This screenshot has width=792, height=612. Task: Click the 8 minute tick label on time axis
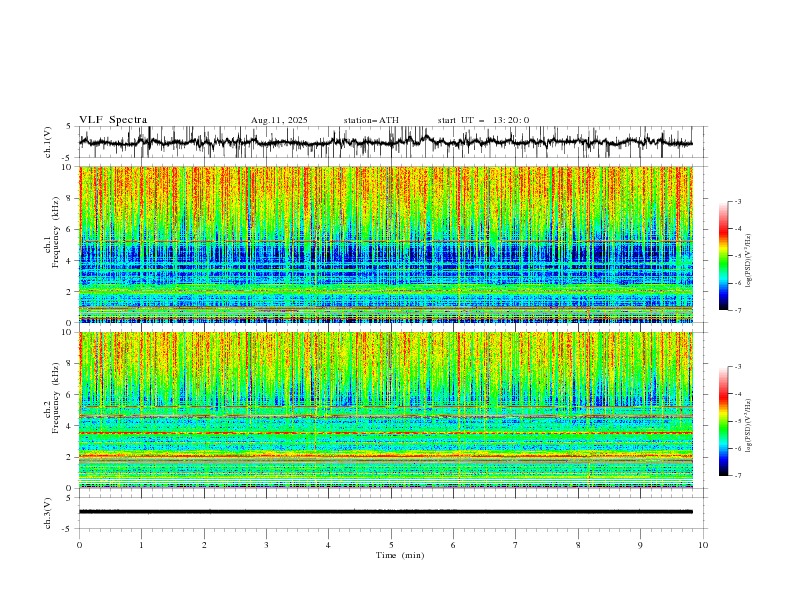(x=578, y=545)
